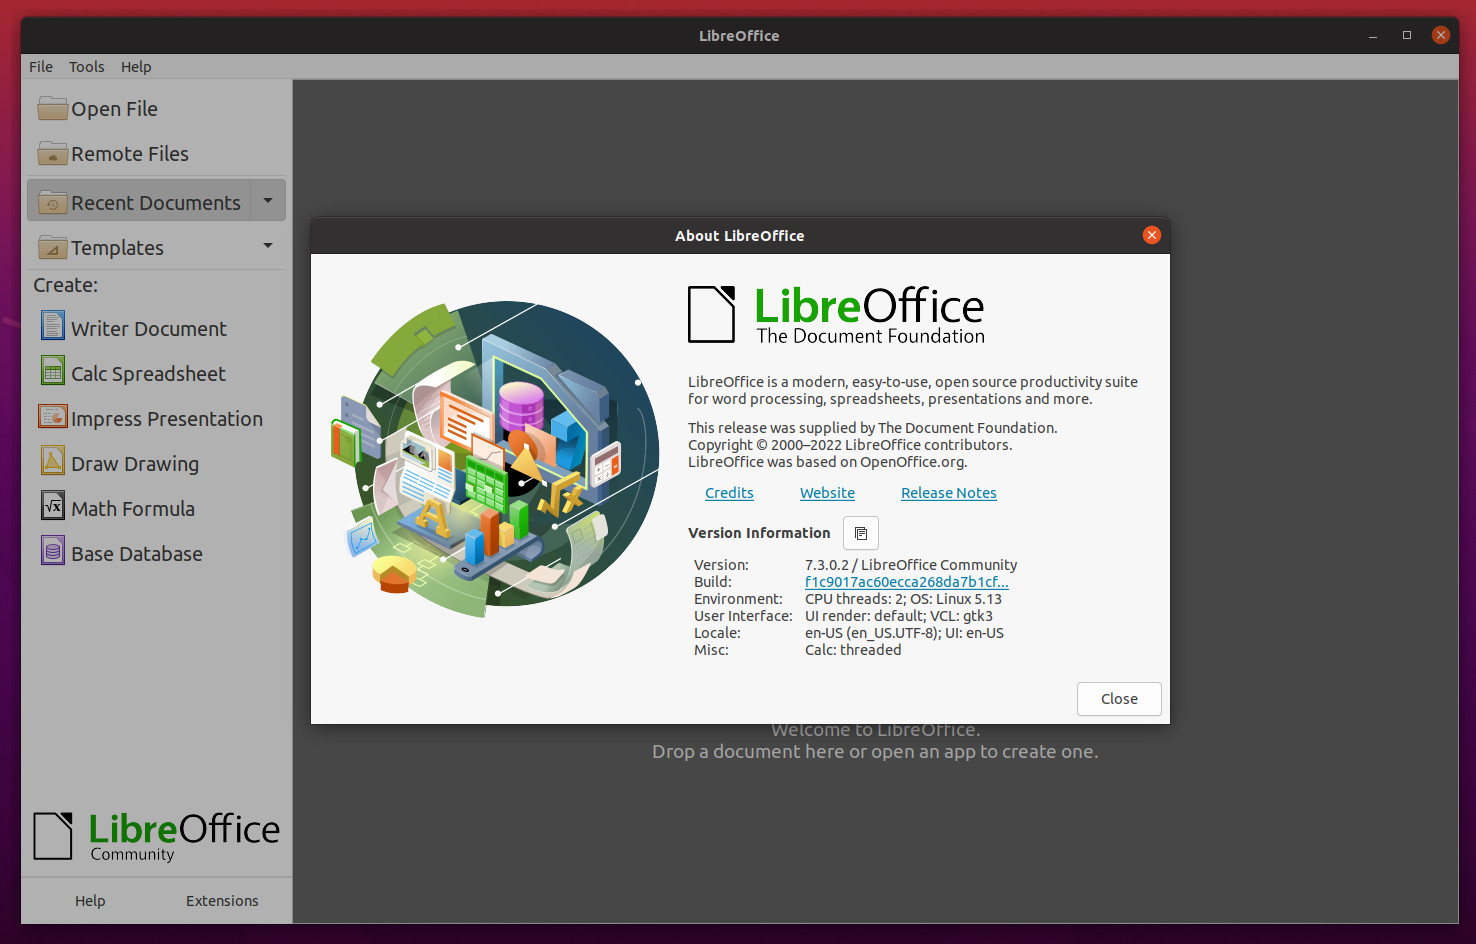Click the build hash f1c9017ac60ecca268da7b1cf link
The image size is (1476, 944).
[907, 582]
